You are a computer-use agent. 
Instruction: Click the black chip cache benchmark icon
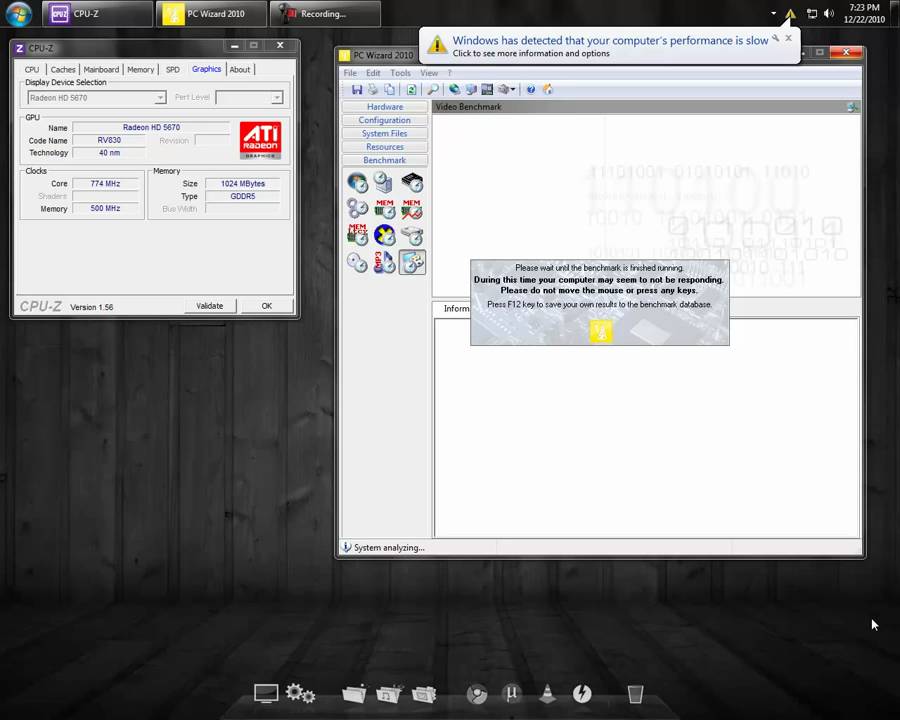412,183
